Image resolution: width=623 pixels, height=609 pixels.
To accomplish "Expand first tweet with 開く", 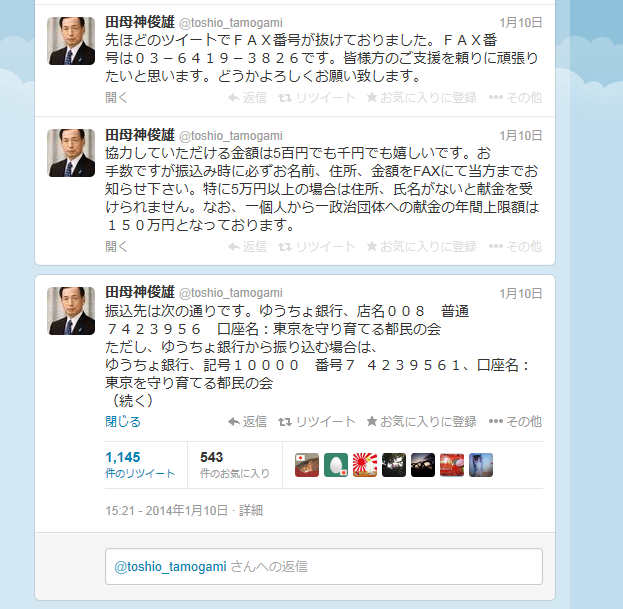I will 116,97.
